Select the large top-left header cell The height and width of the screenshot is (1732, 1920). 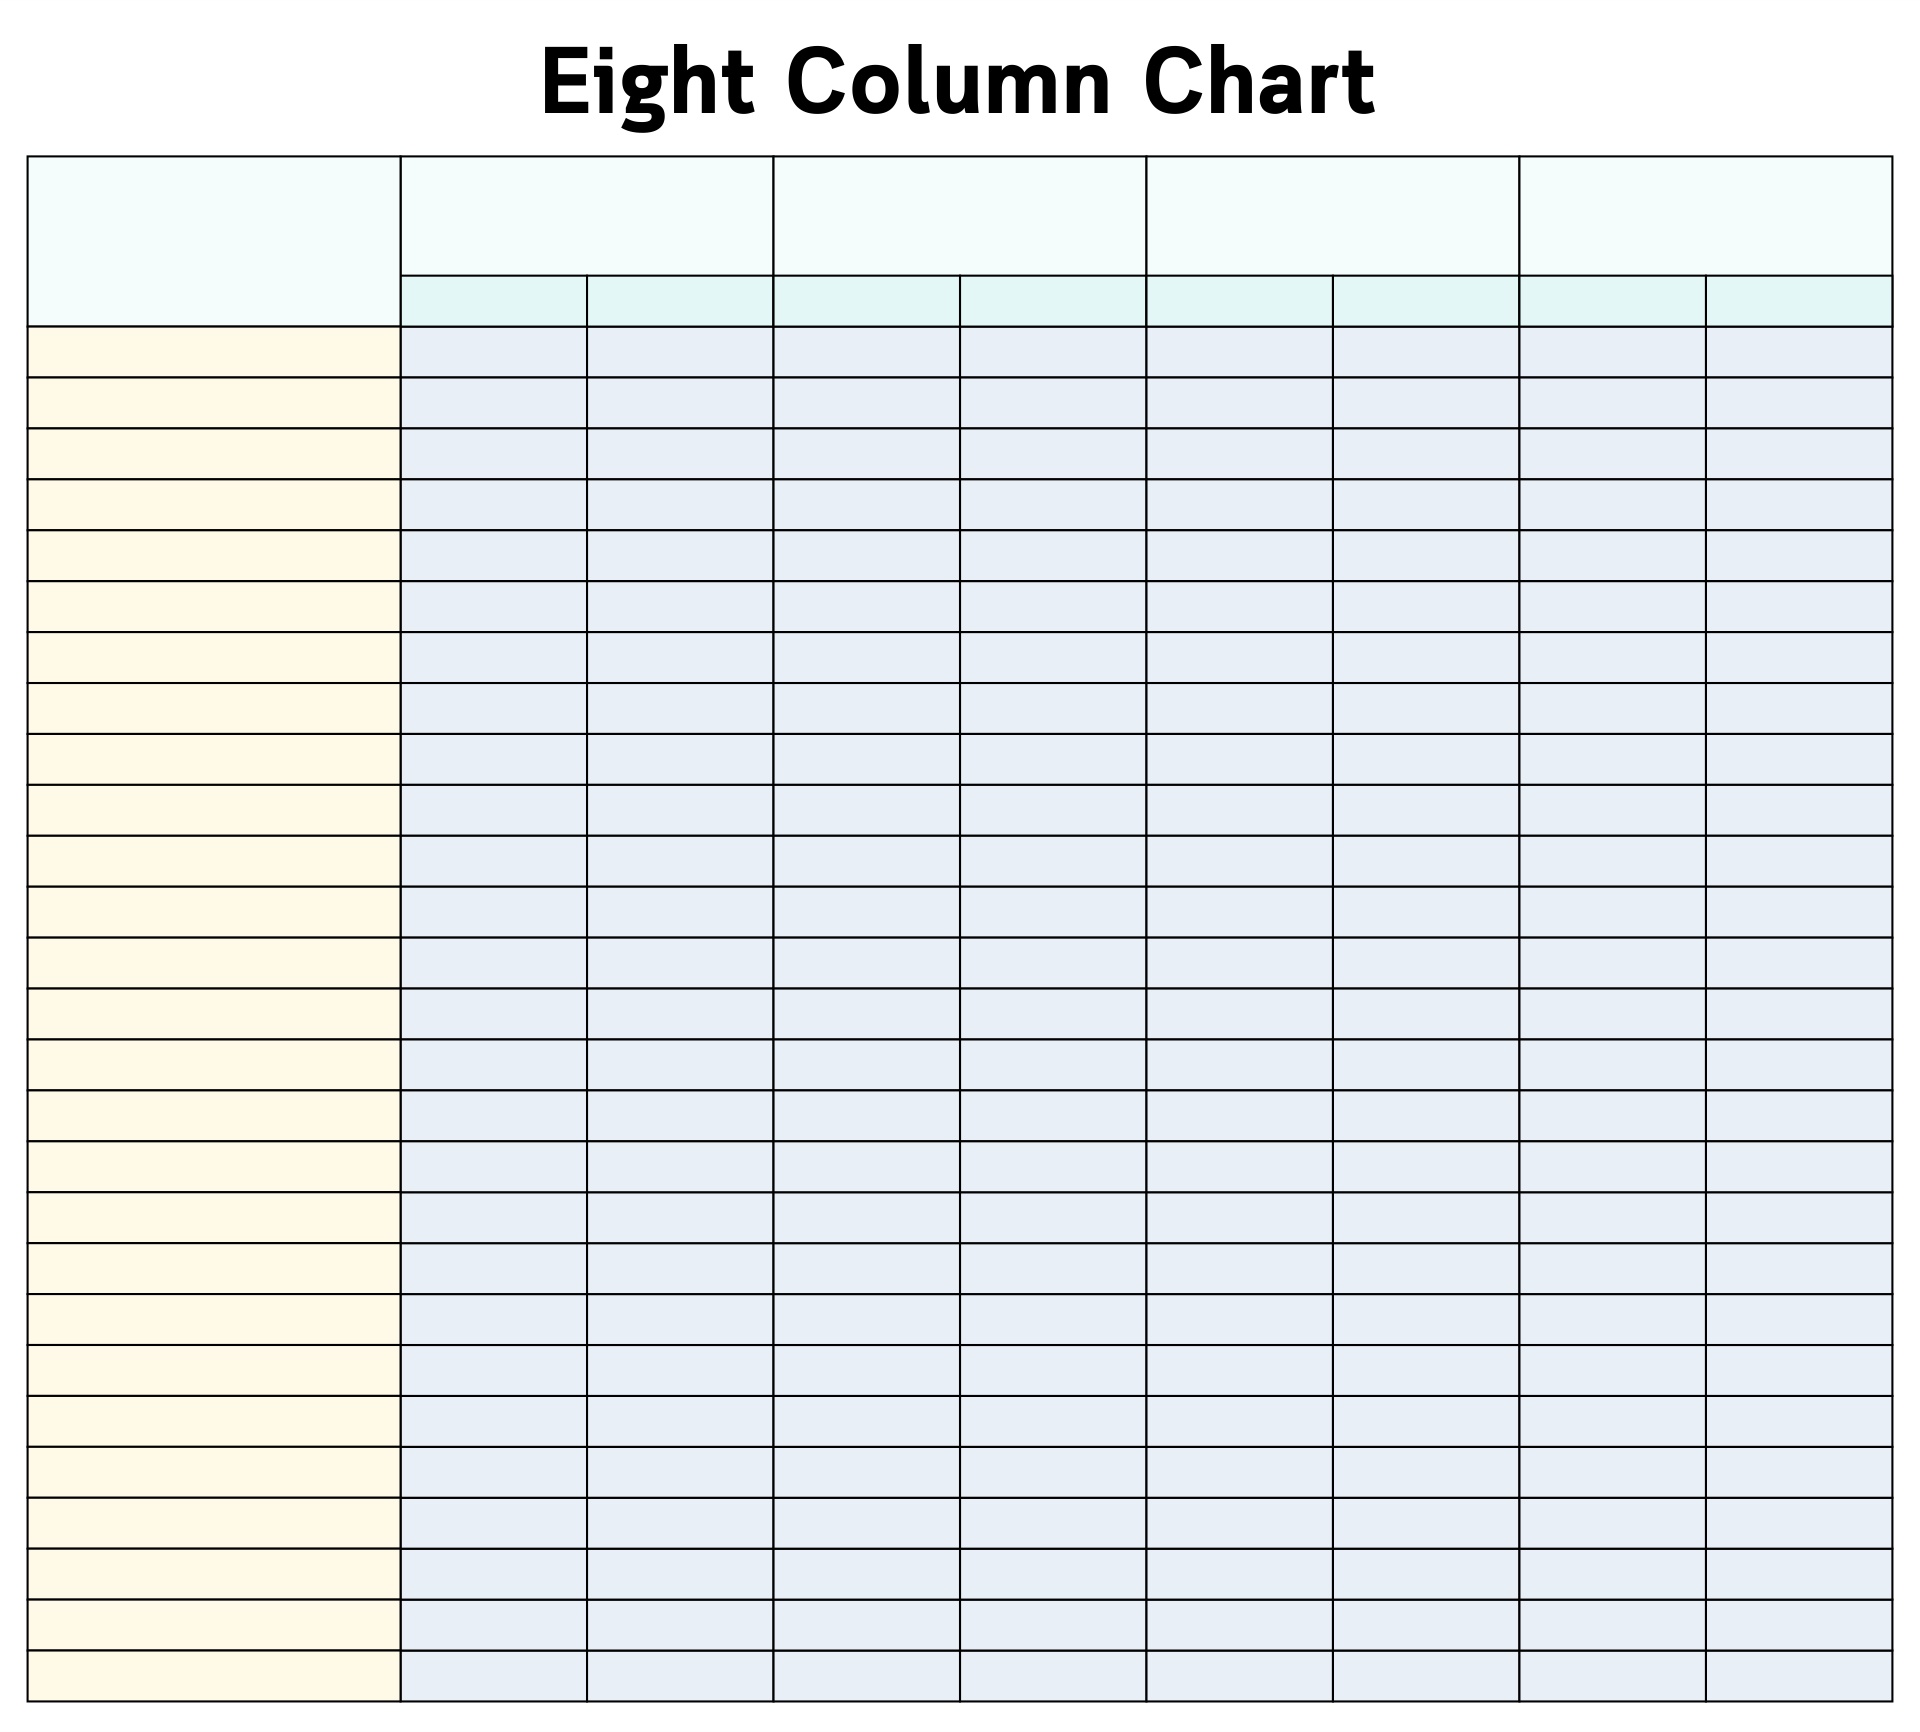tap(214, 241)
